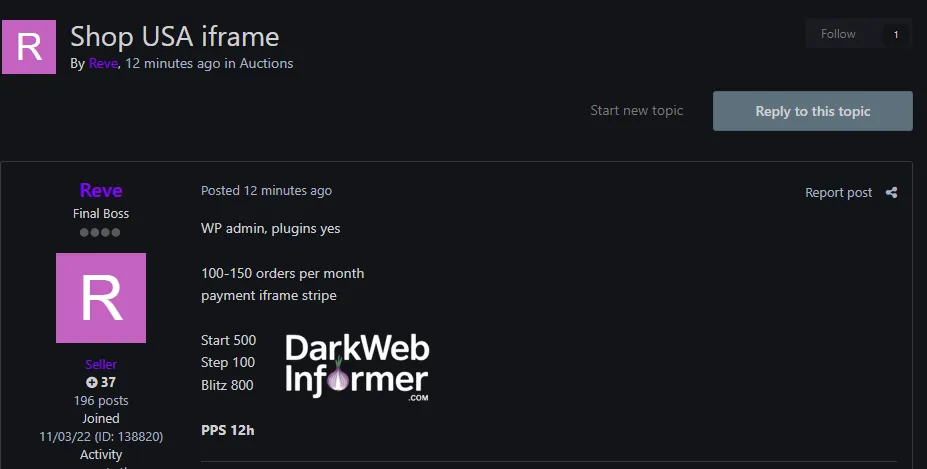This screenshot has height=469, width=927.
Task: Click the Seller group label
Action: (100, 365)
